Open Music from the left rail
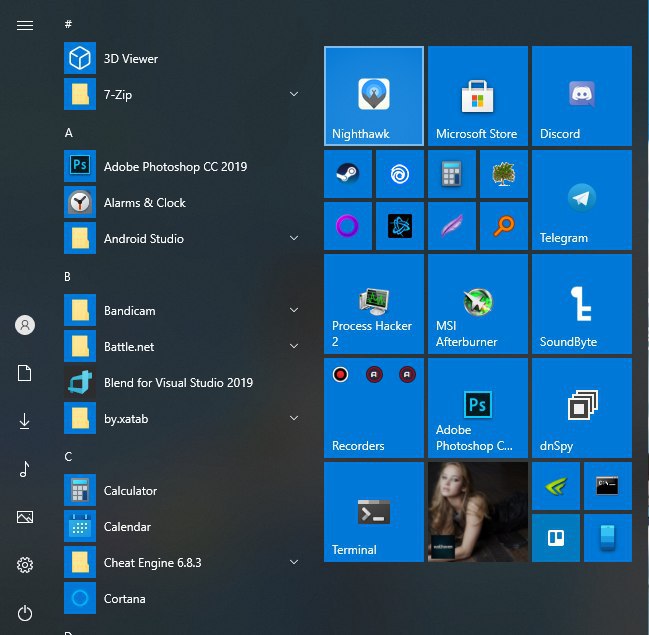The image size is (649, 635). point(25,469)
